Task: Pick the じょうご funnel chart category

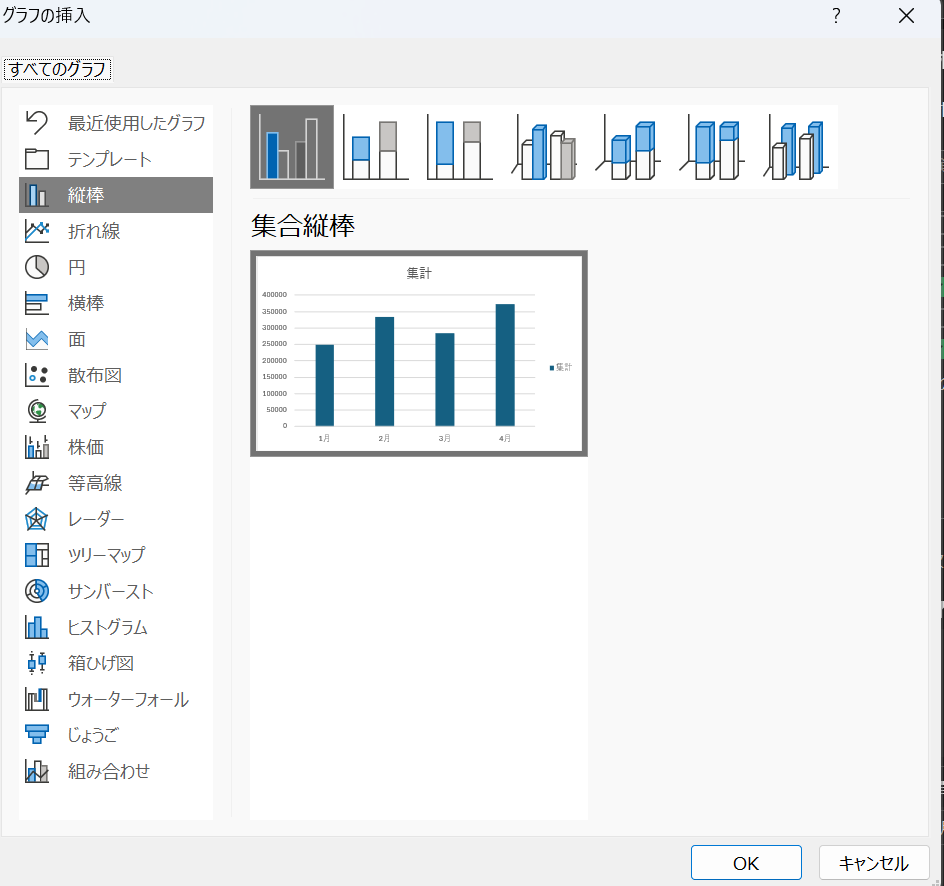Action: tap(92, 735)
